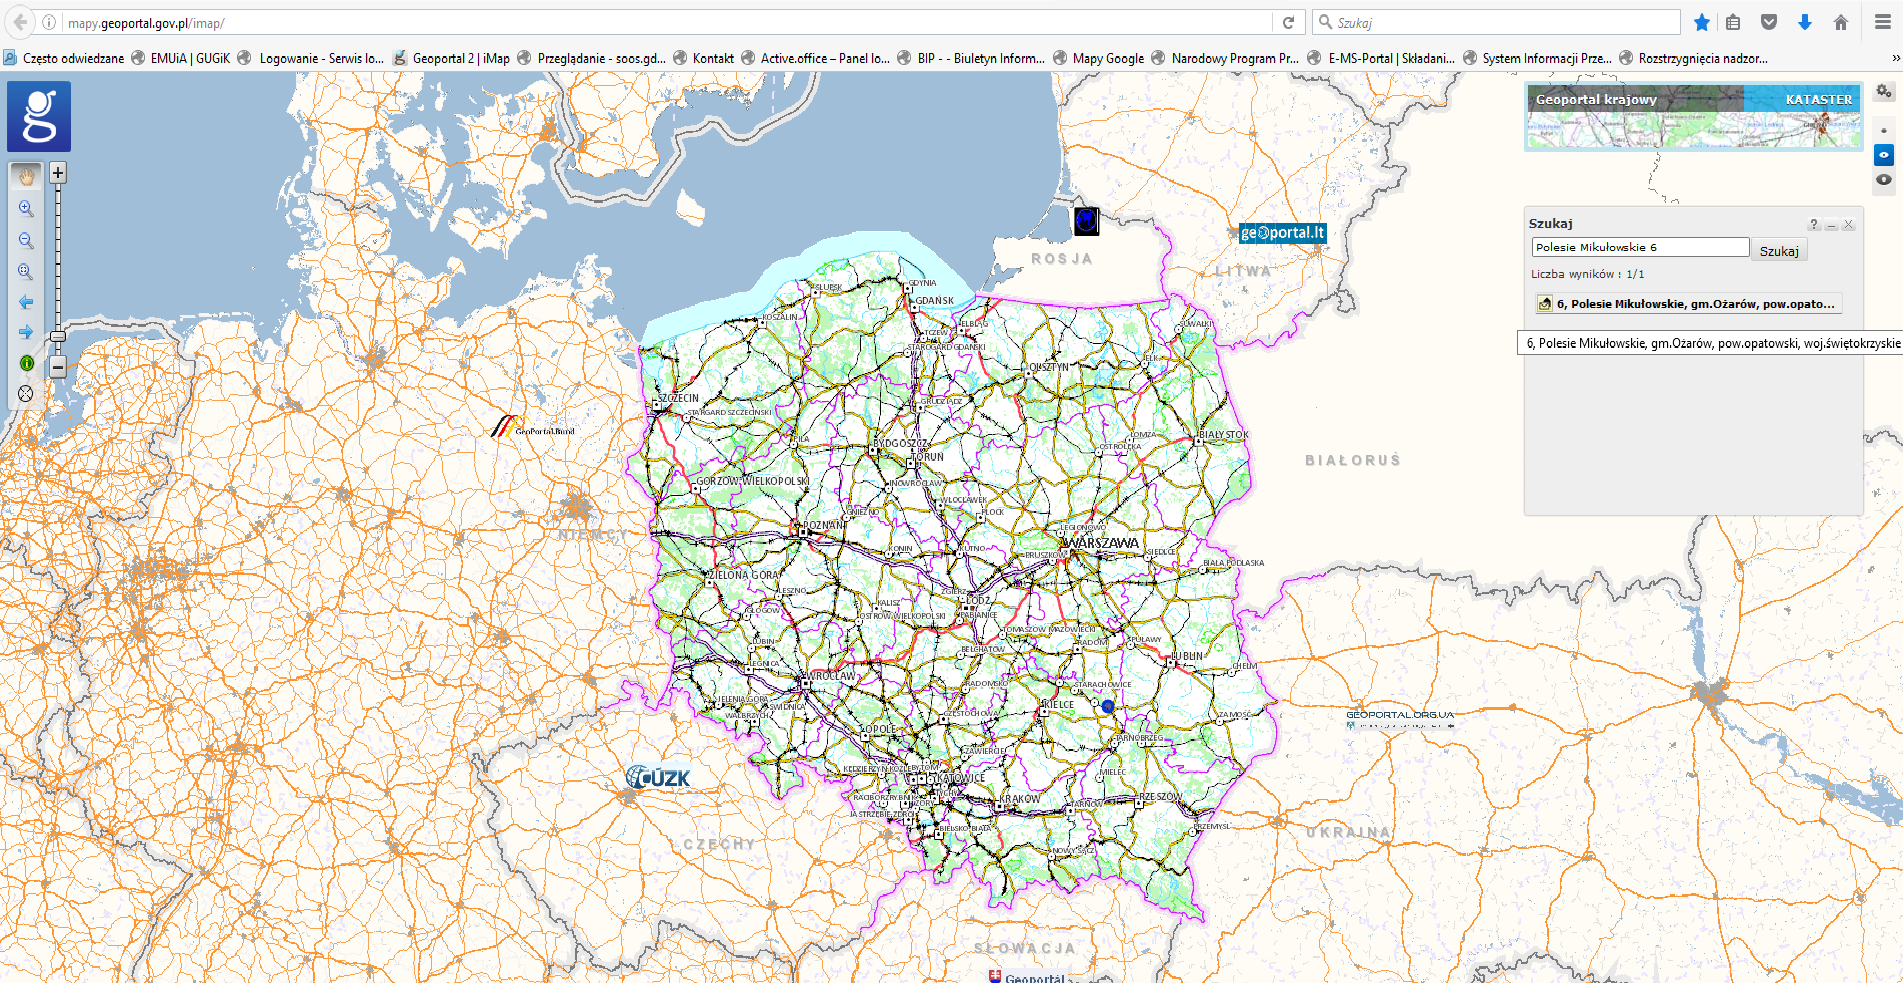Open the gears settings icon near the map switcher
The width and height of the screenshot is (1903, 983).
point(1884,92)
